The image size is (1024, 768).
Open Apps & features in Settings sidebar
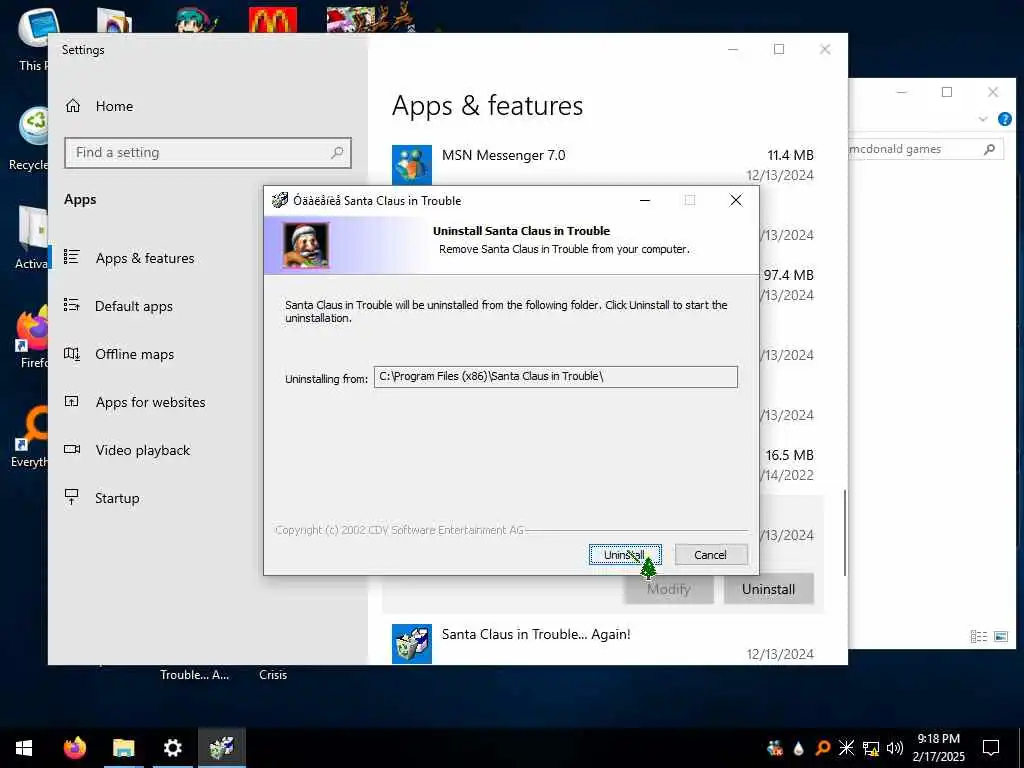point(144,258)
